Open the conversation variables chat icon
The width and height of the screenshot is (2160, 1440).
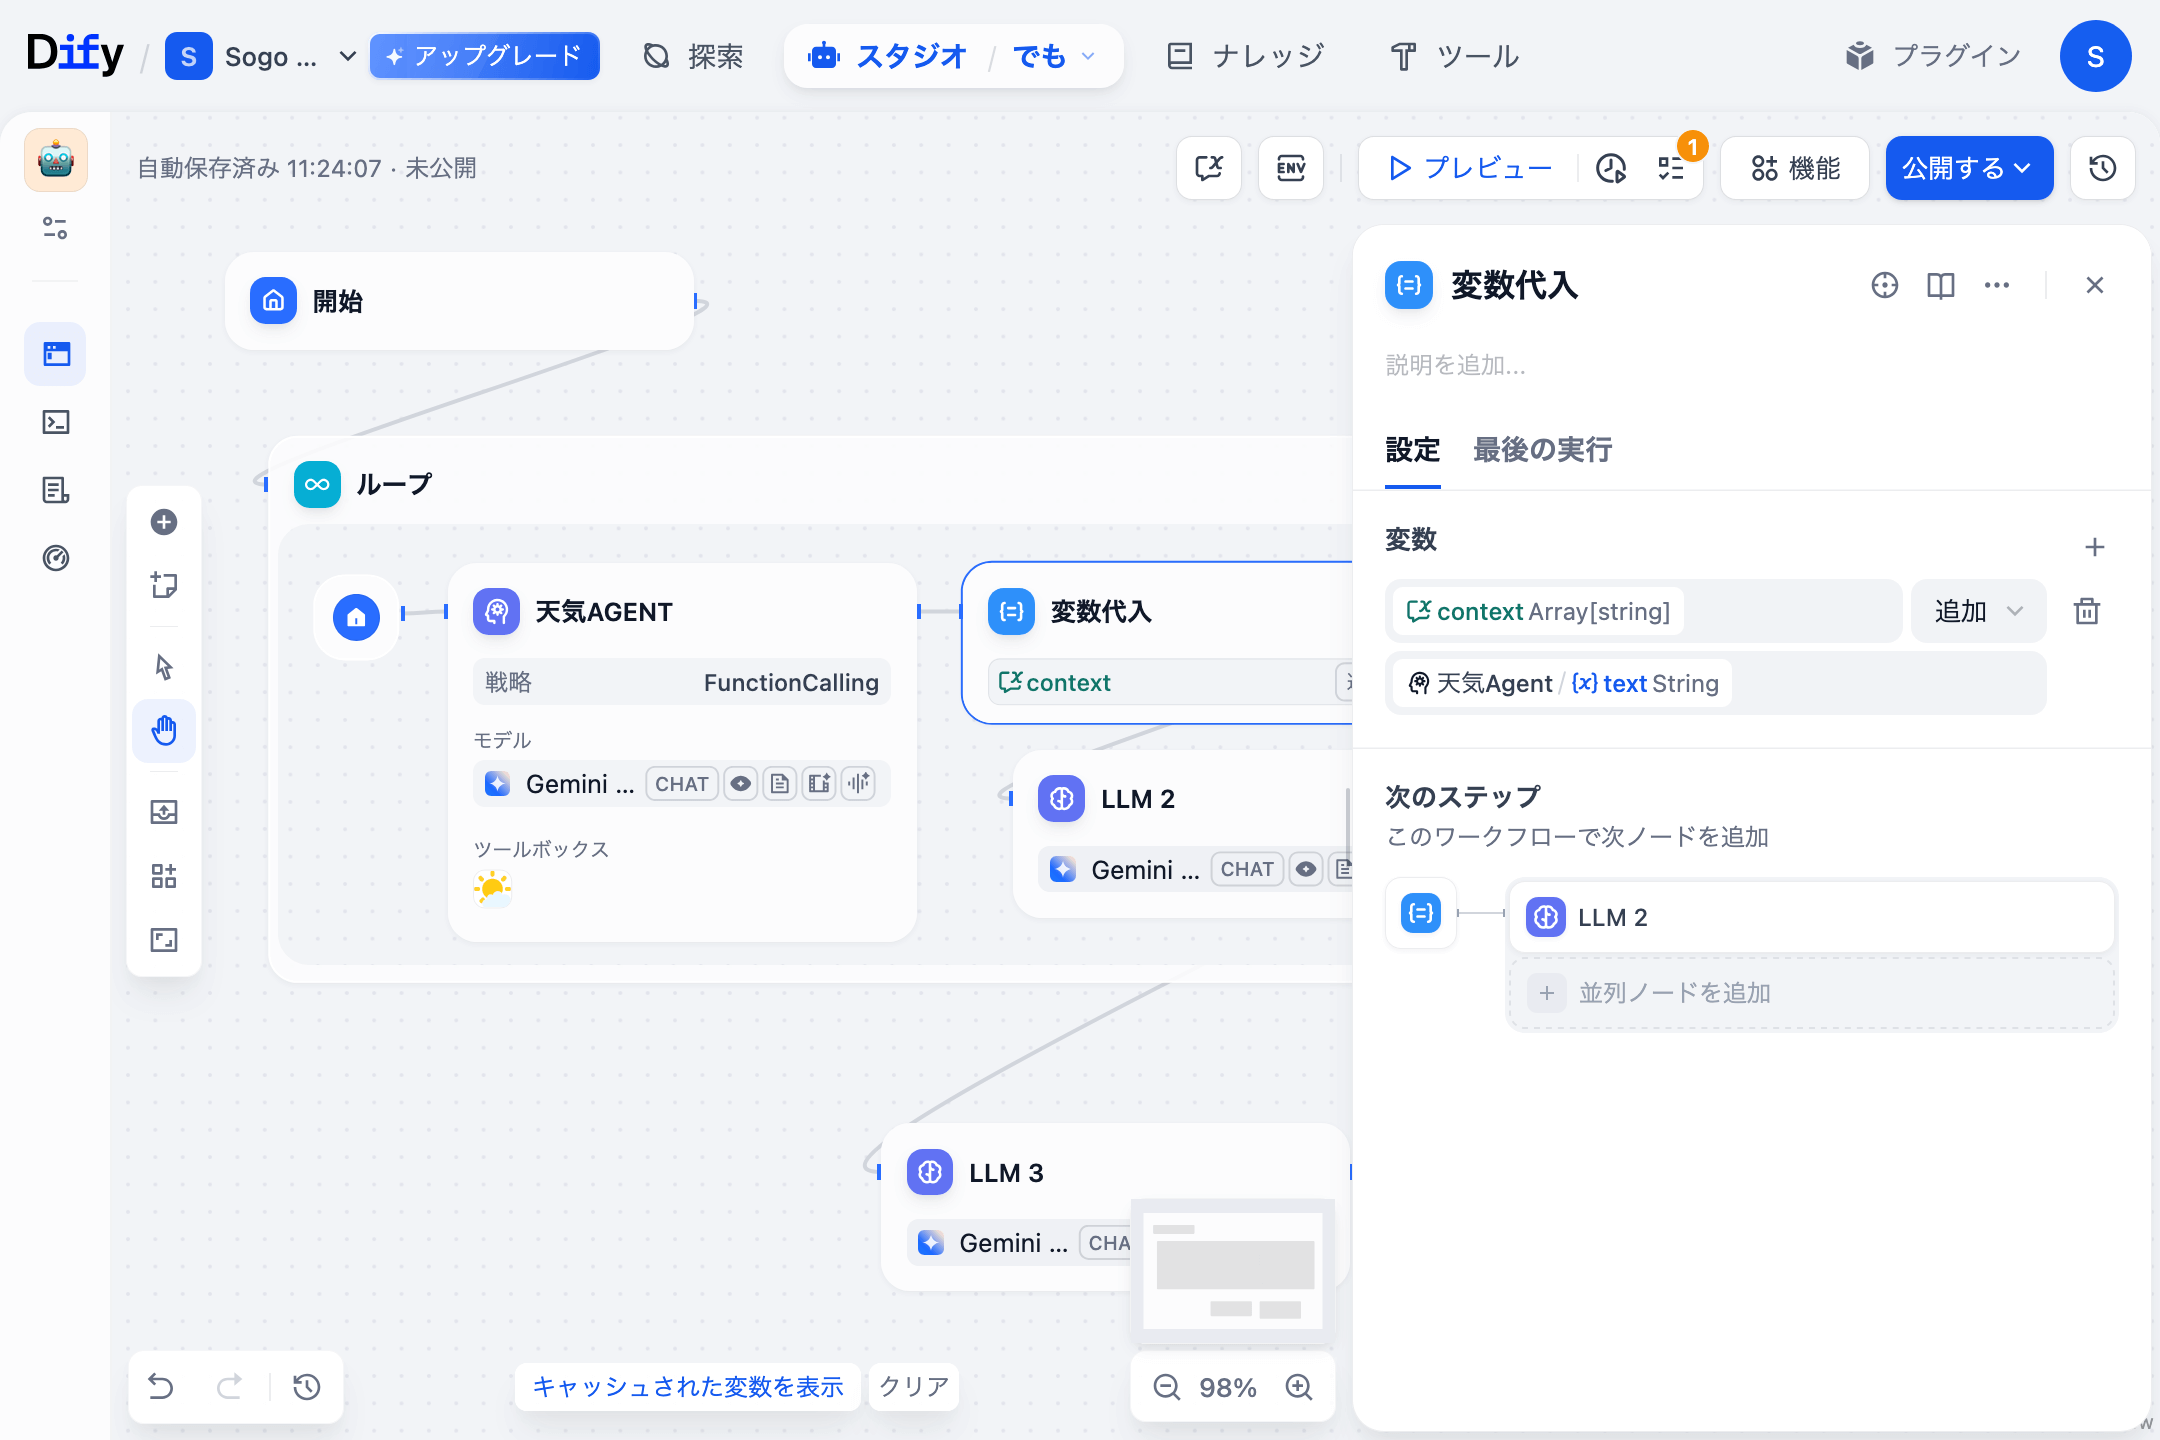coord(1208,168)
